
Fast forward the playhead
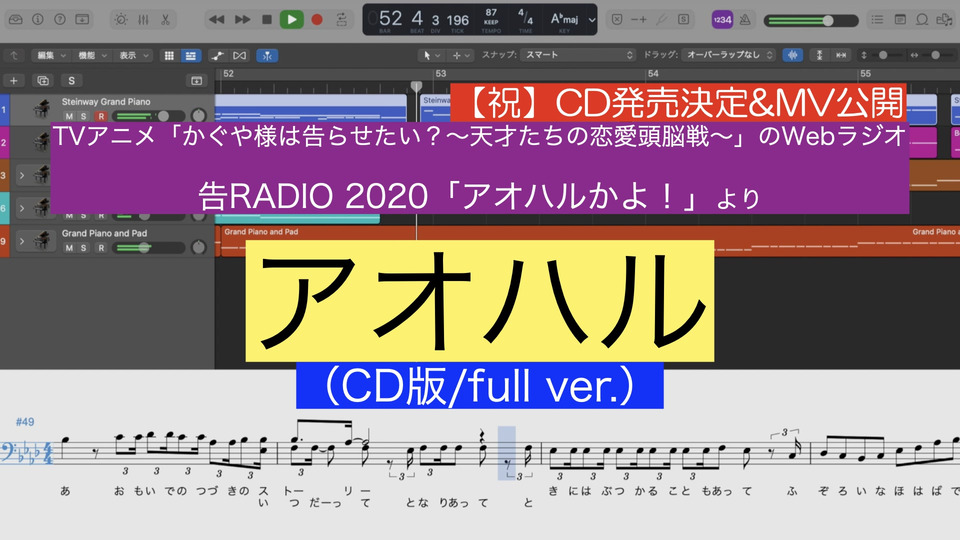click(x=242, y=20)
